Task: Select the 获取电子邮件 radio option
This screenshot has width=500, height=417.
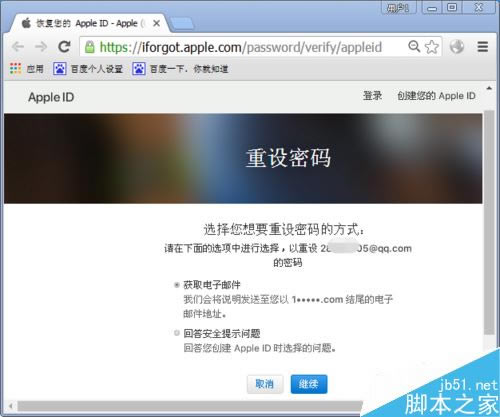Action: click(177, 285)
